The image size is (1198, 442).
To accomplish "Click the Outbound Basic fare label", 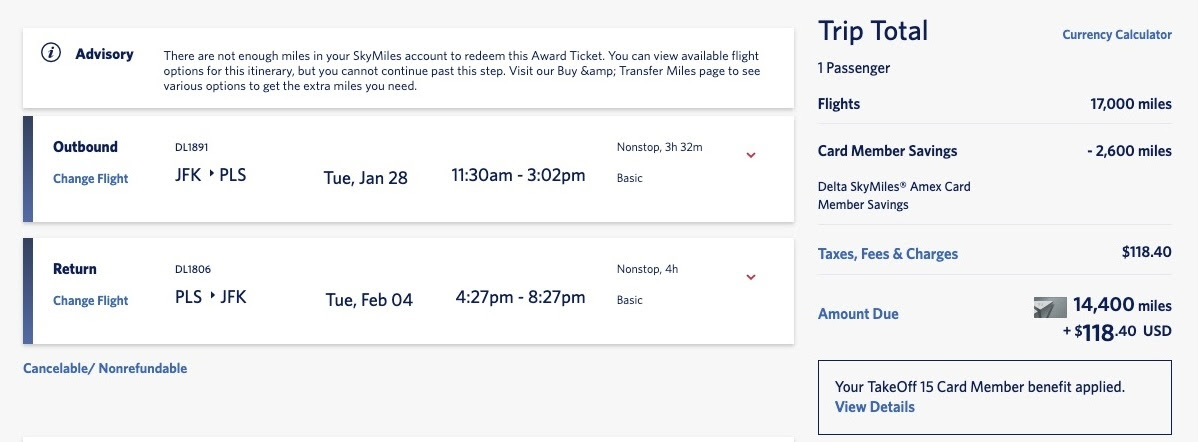I will coord(630,178).
